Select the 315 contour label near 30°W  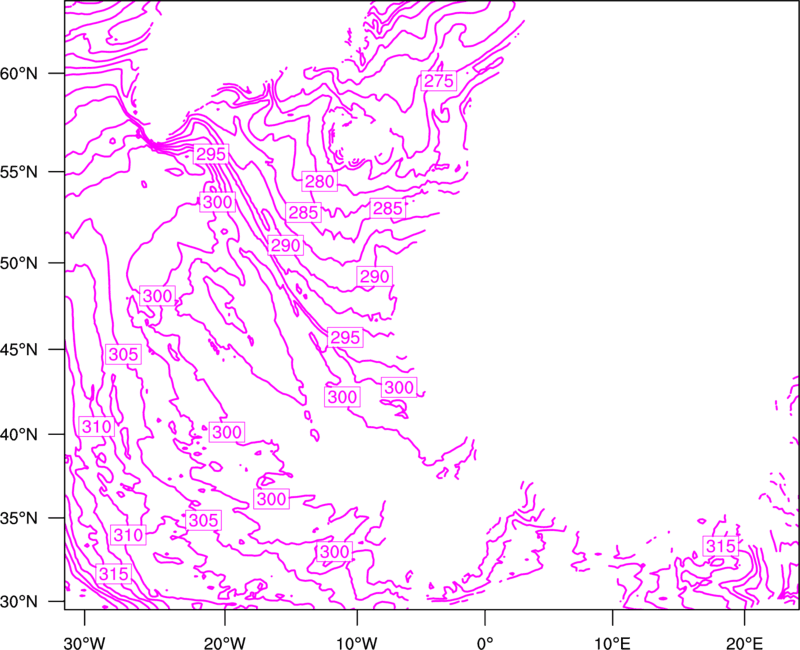(114, 573)
